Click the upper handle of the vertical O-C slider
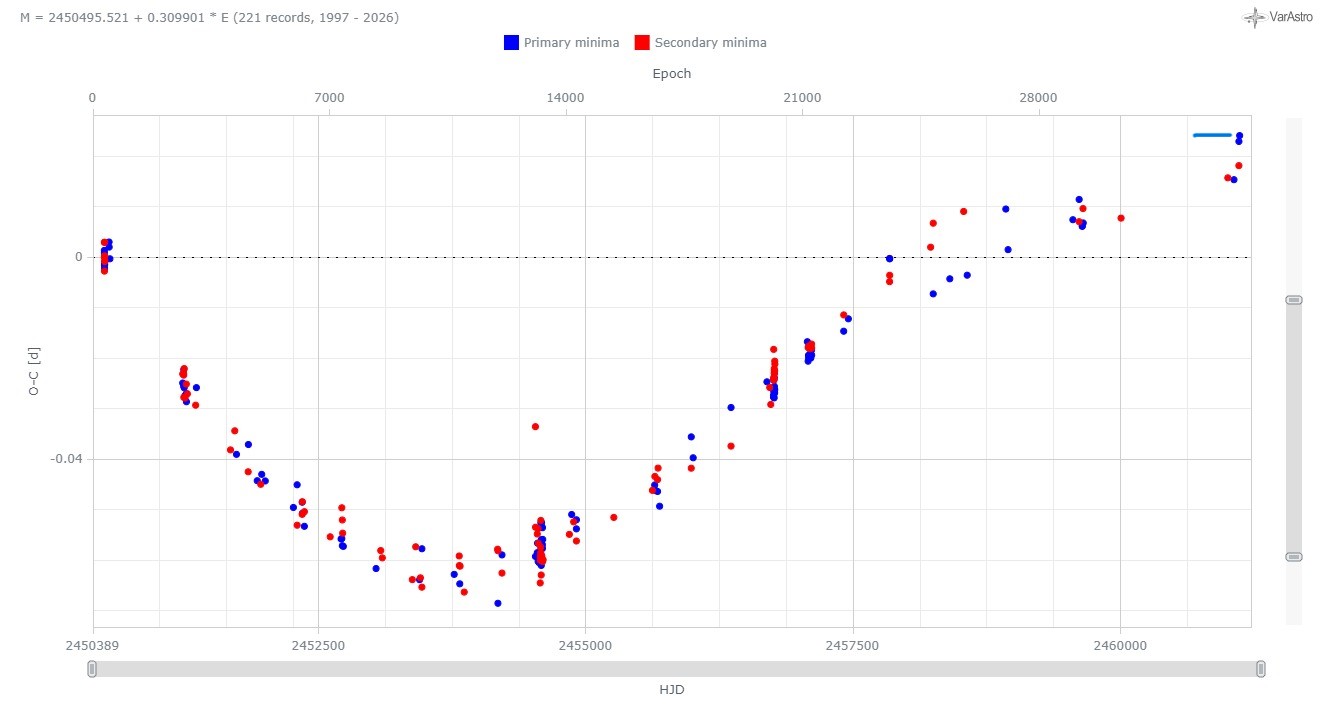The width and height of the screenshot is (1321, 727). (1293, 300)
